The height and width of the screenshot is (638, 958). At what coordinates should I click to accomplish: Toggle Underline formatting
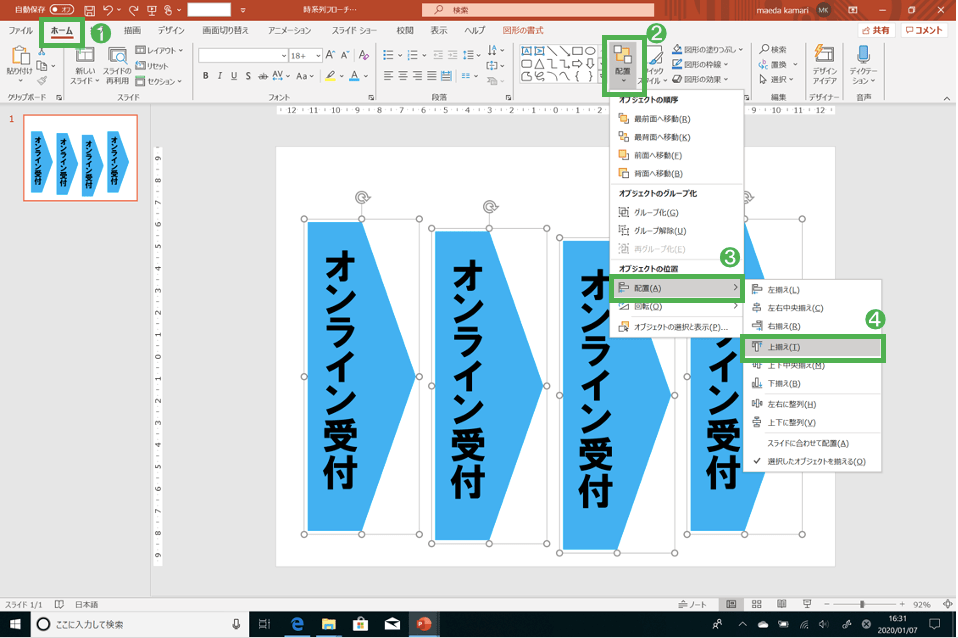pyautogui.click(x=233, y=76)
